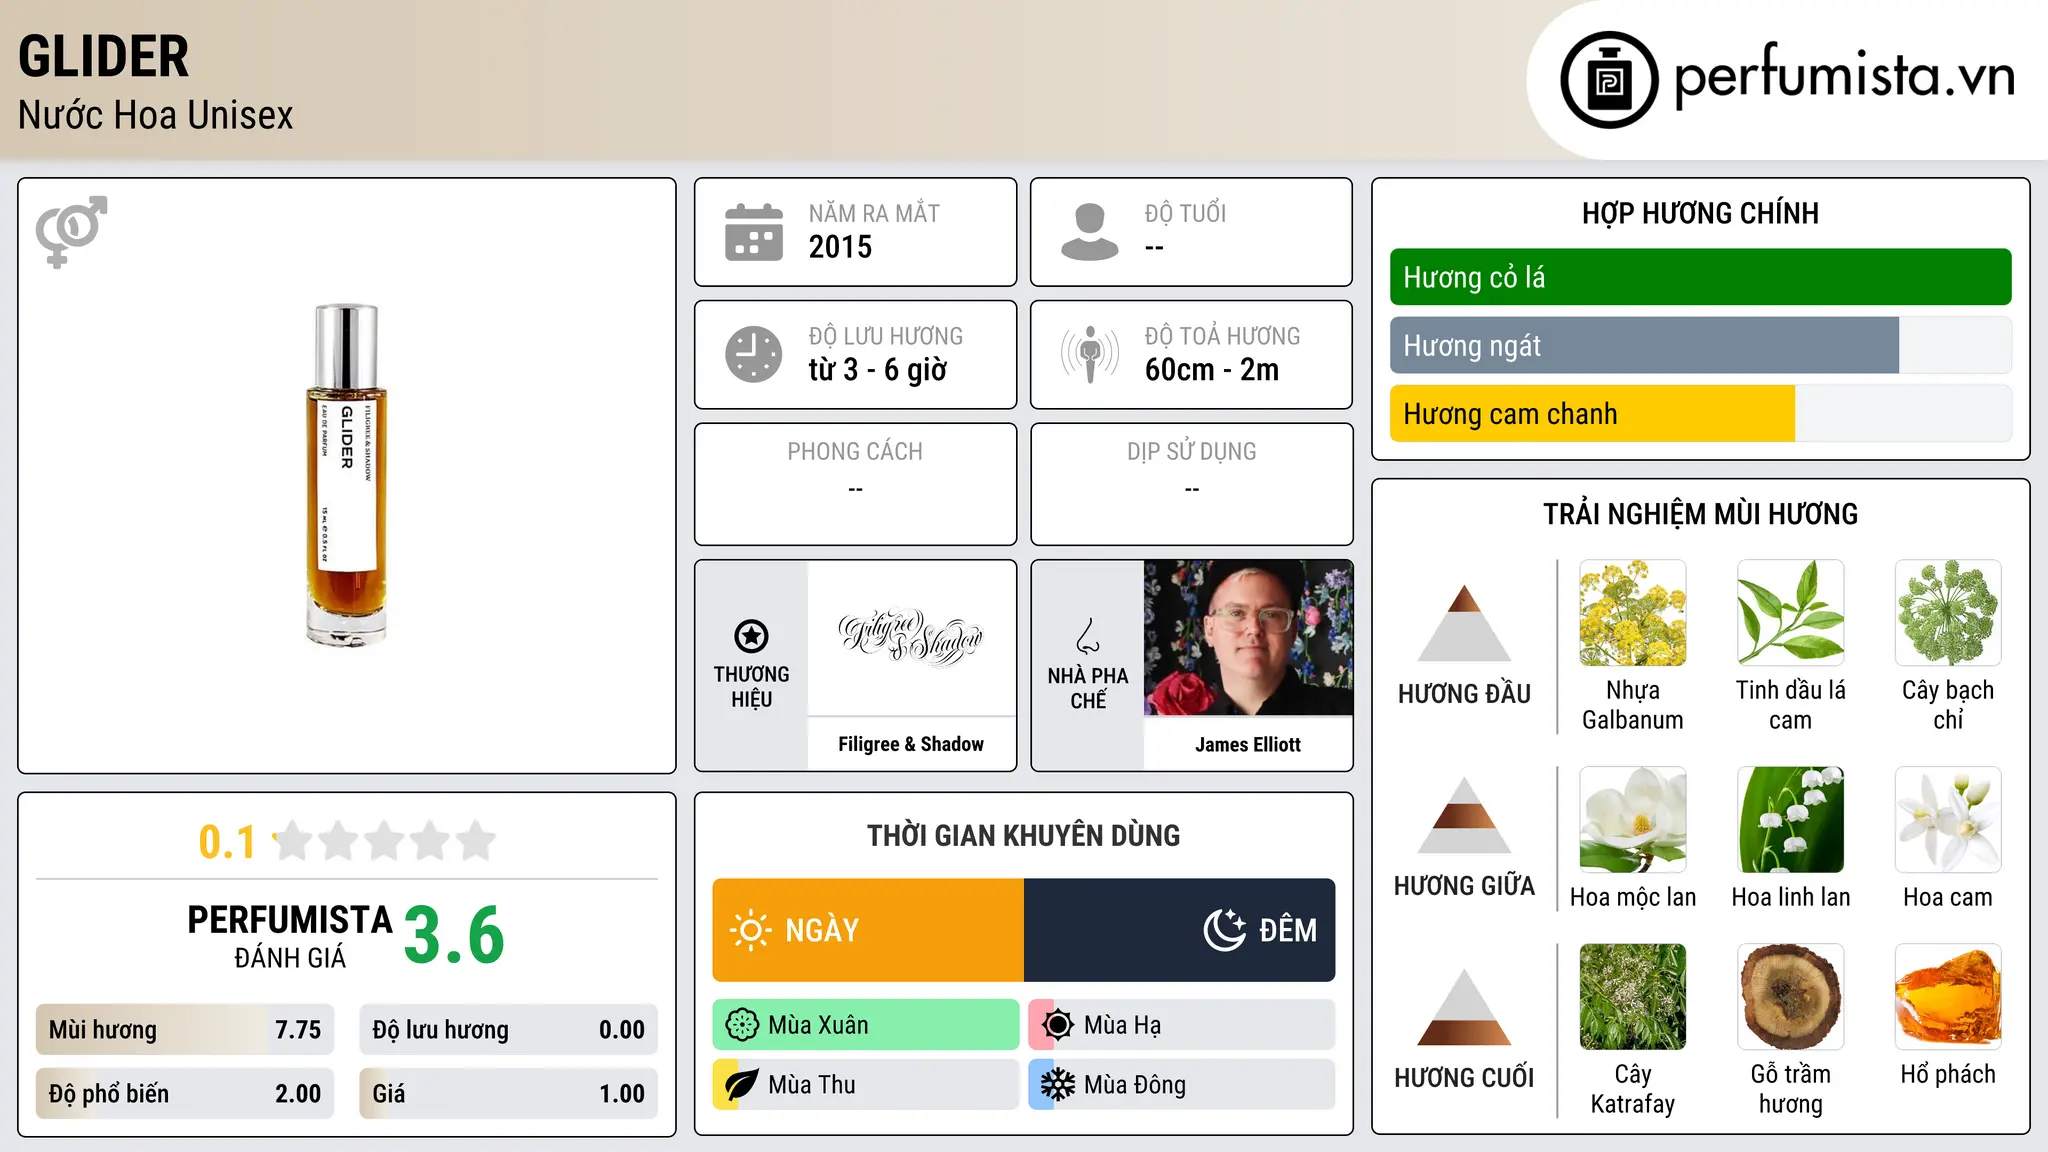Viewport: 2048px width, 1152px height.
Task: Click the Trải nghiệm mùi hương heading
Action: tap(1700, 514)
